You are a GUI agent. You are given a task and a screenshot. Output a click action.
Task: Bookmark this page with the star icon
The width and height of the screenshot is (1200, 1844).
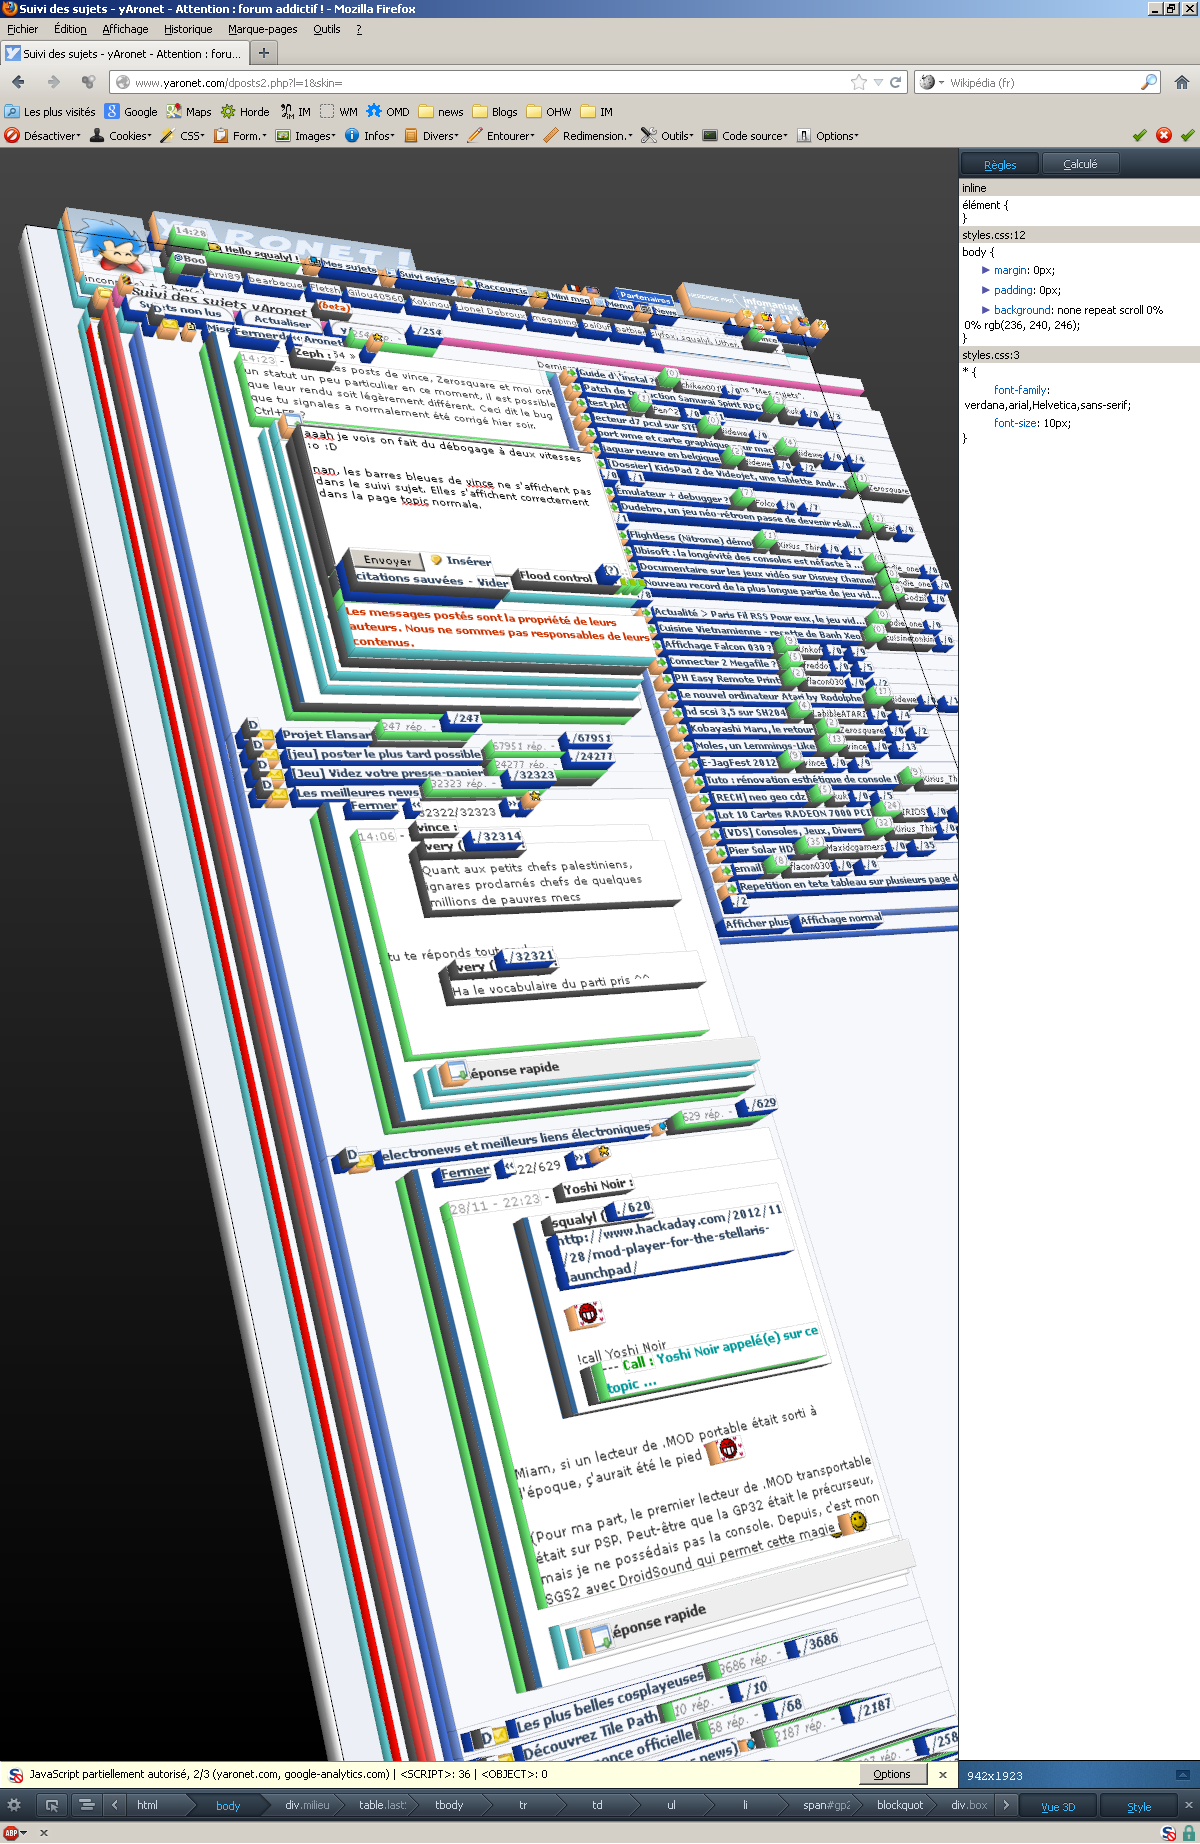[858, 83]
